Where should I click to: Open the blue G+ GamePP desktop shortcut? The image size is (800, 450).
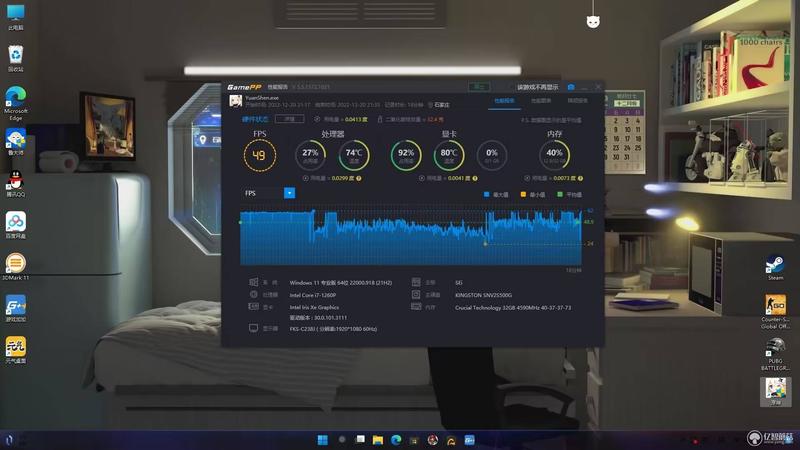(16, 308)
